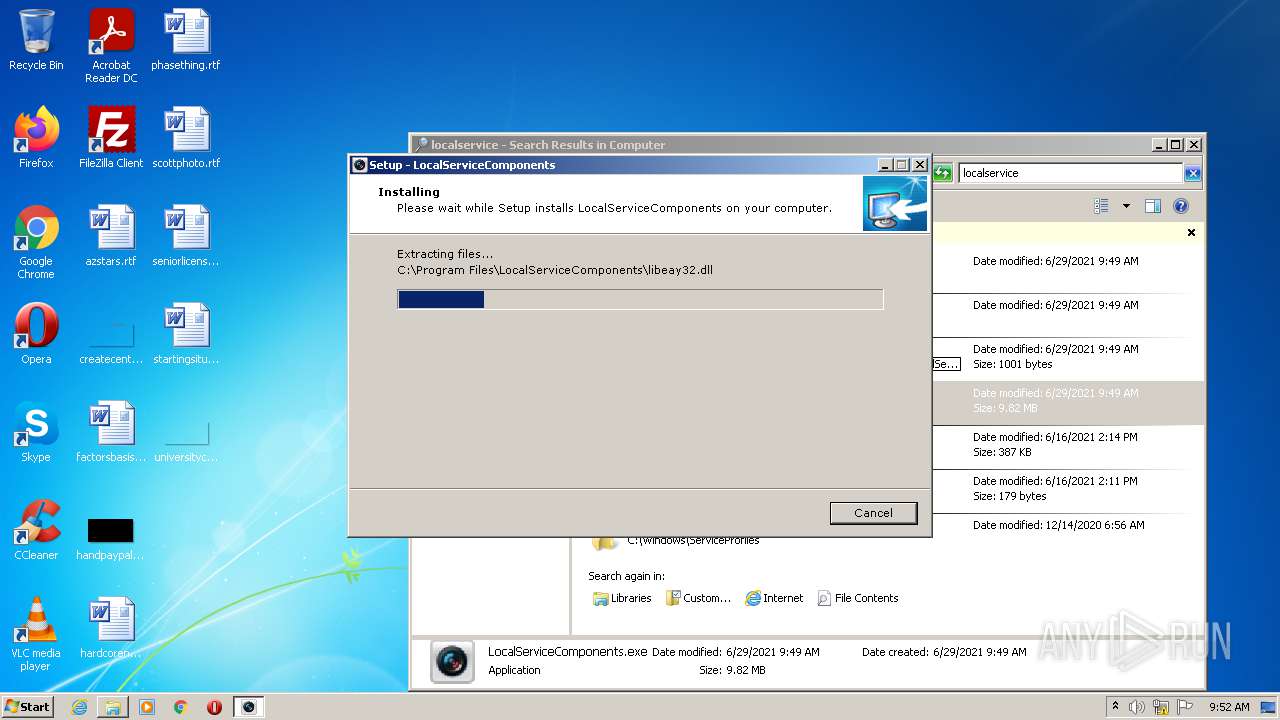Open the Start menu
The height and width of the screenshot is (720, 1280).
pos(28,706)
